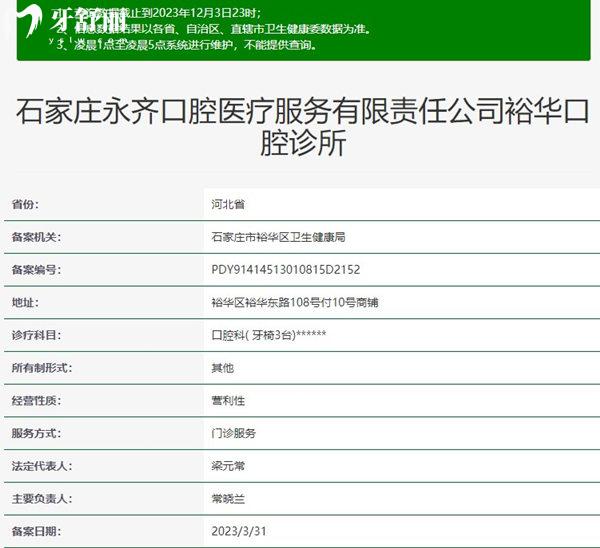Click the 法定代表人 label
This screenshot has width=600, height=548.
coord(42,466)
